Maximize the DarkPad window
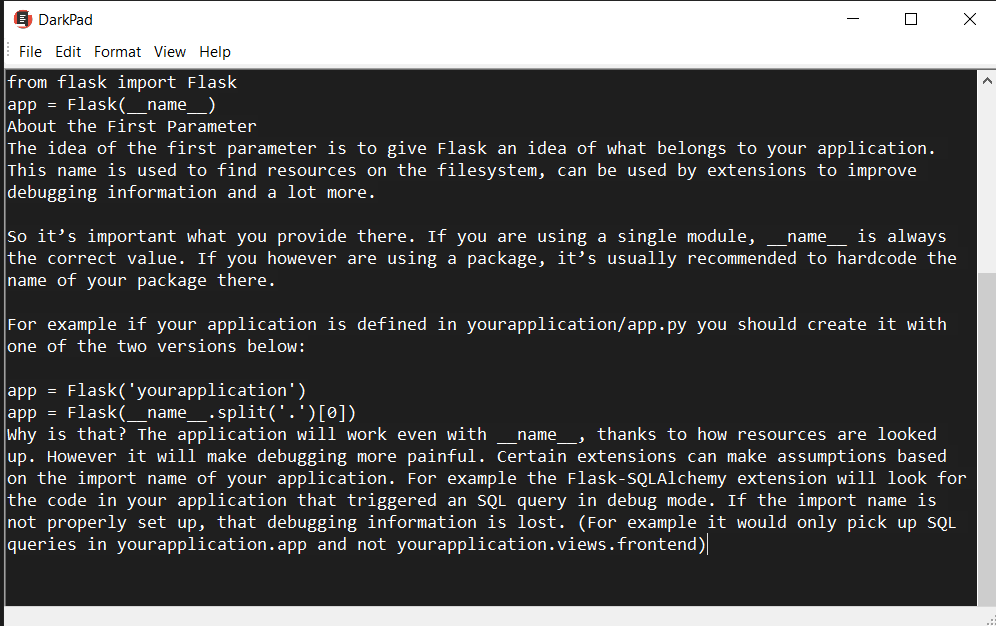 tap(911, 19)
